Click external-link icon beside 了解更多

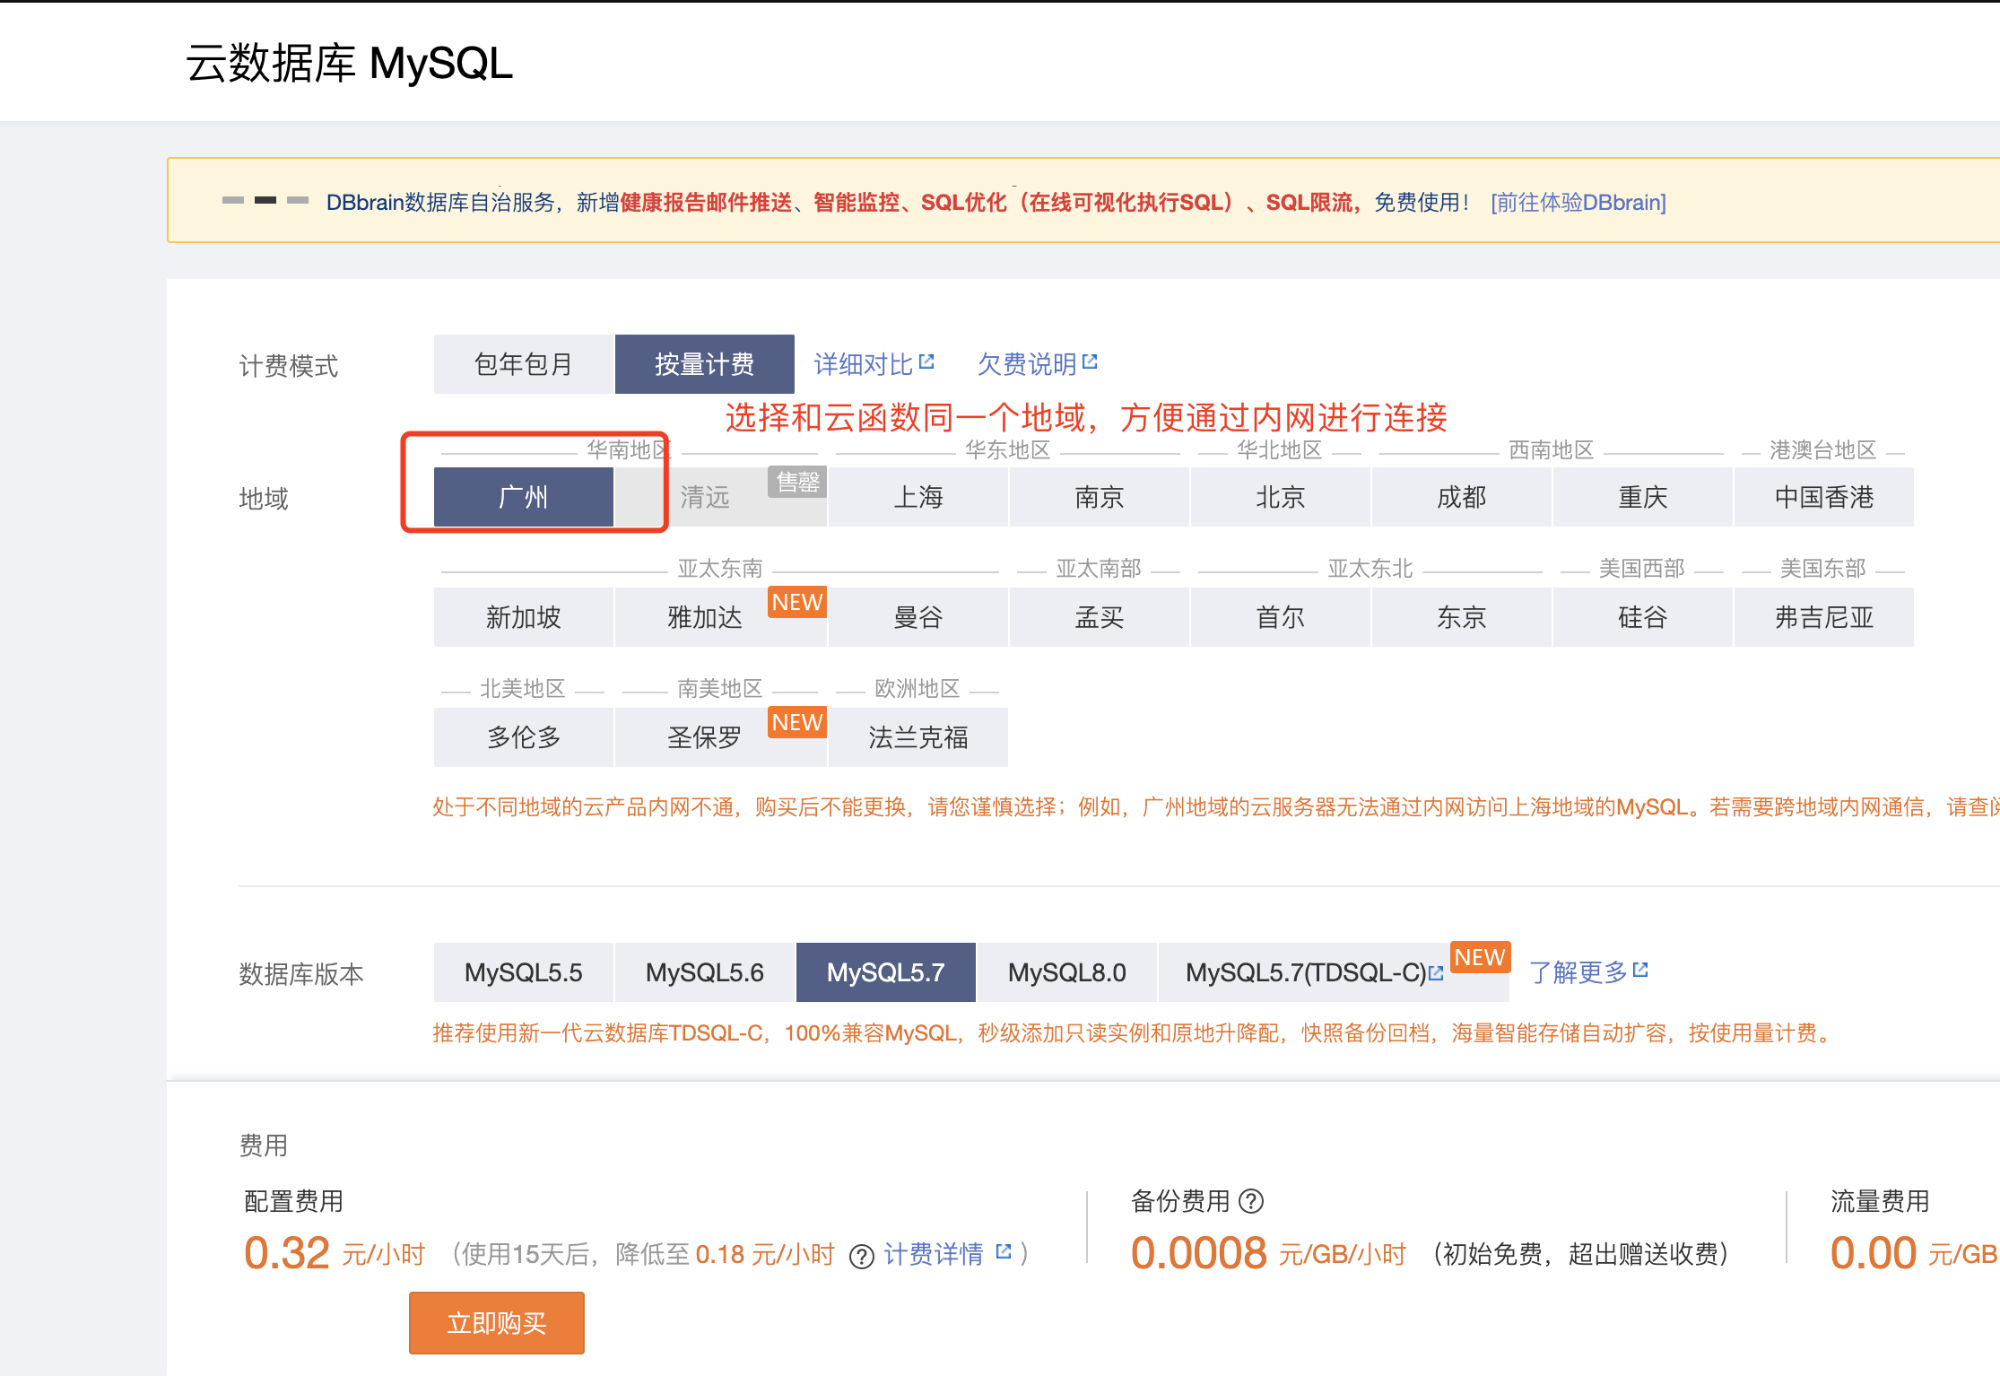pos(1640,969)
